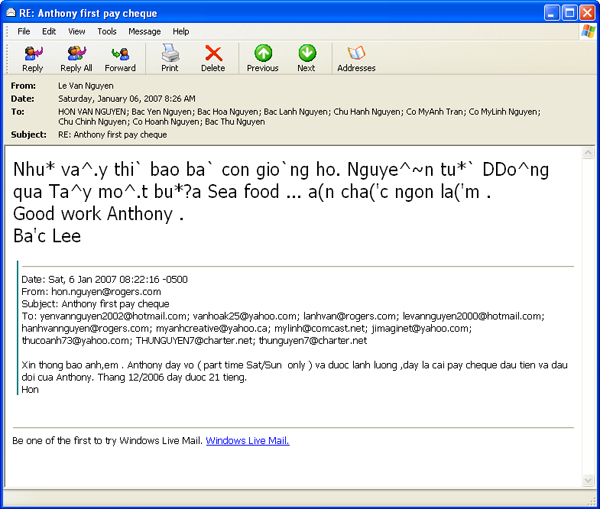This screenshot has width=600, height=509.
Task: Minimize the email window
Action: [551, 13]
